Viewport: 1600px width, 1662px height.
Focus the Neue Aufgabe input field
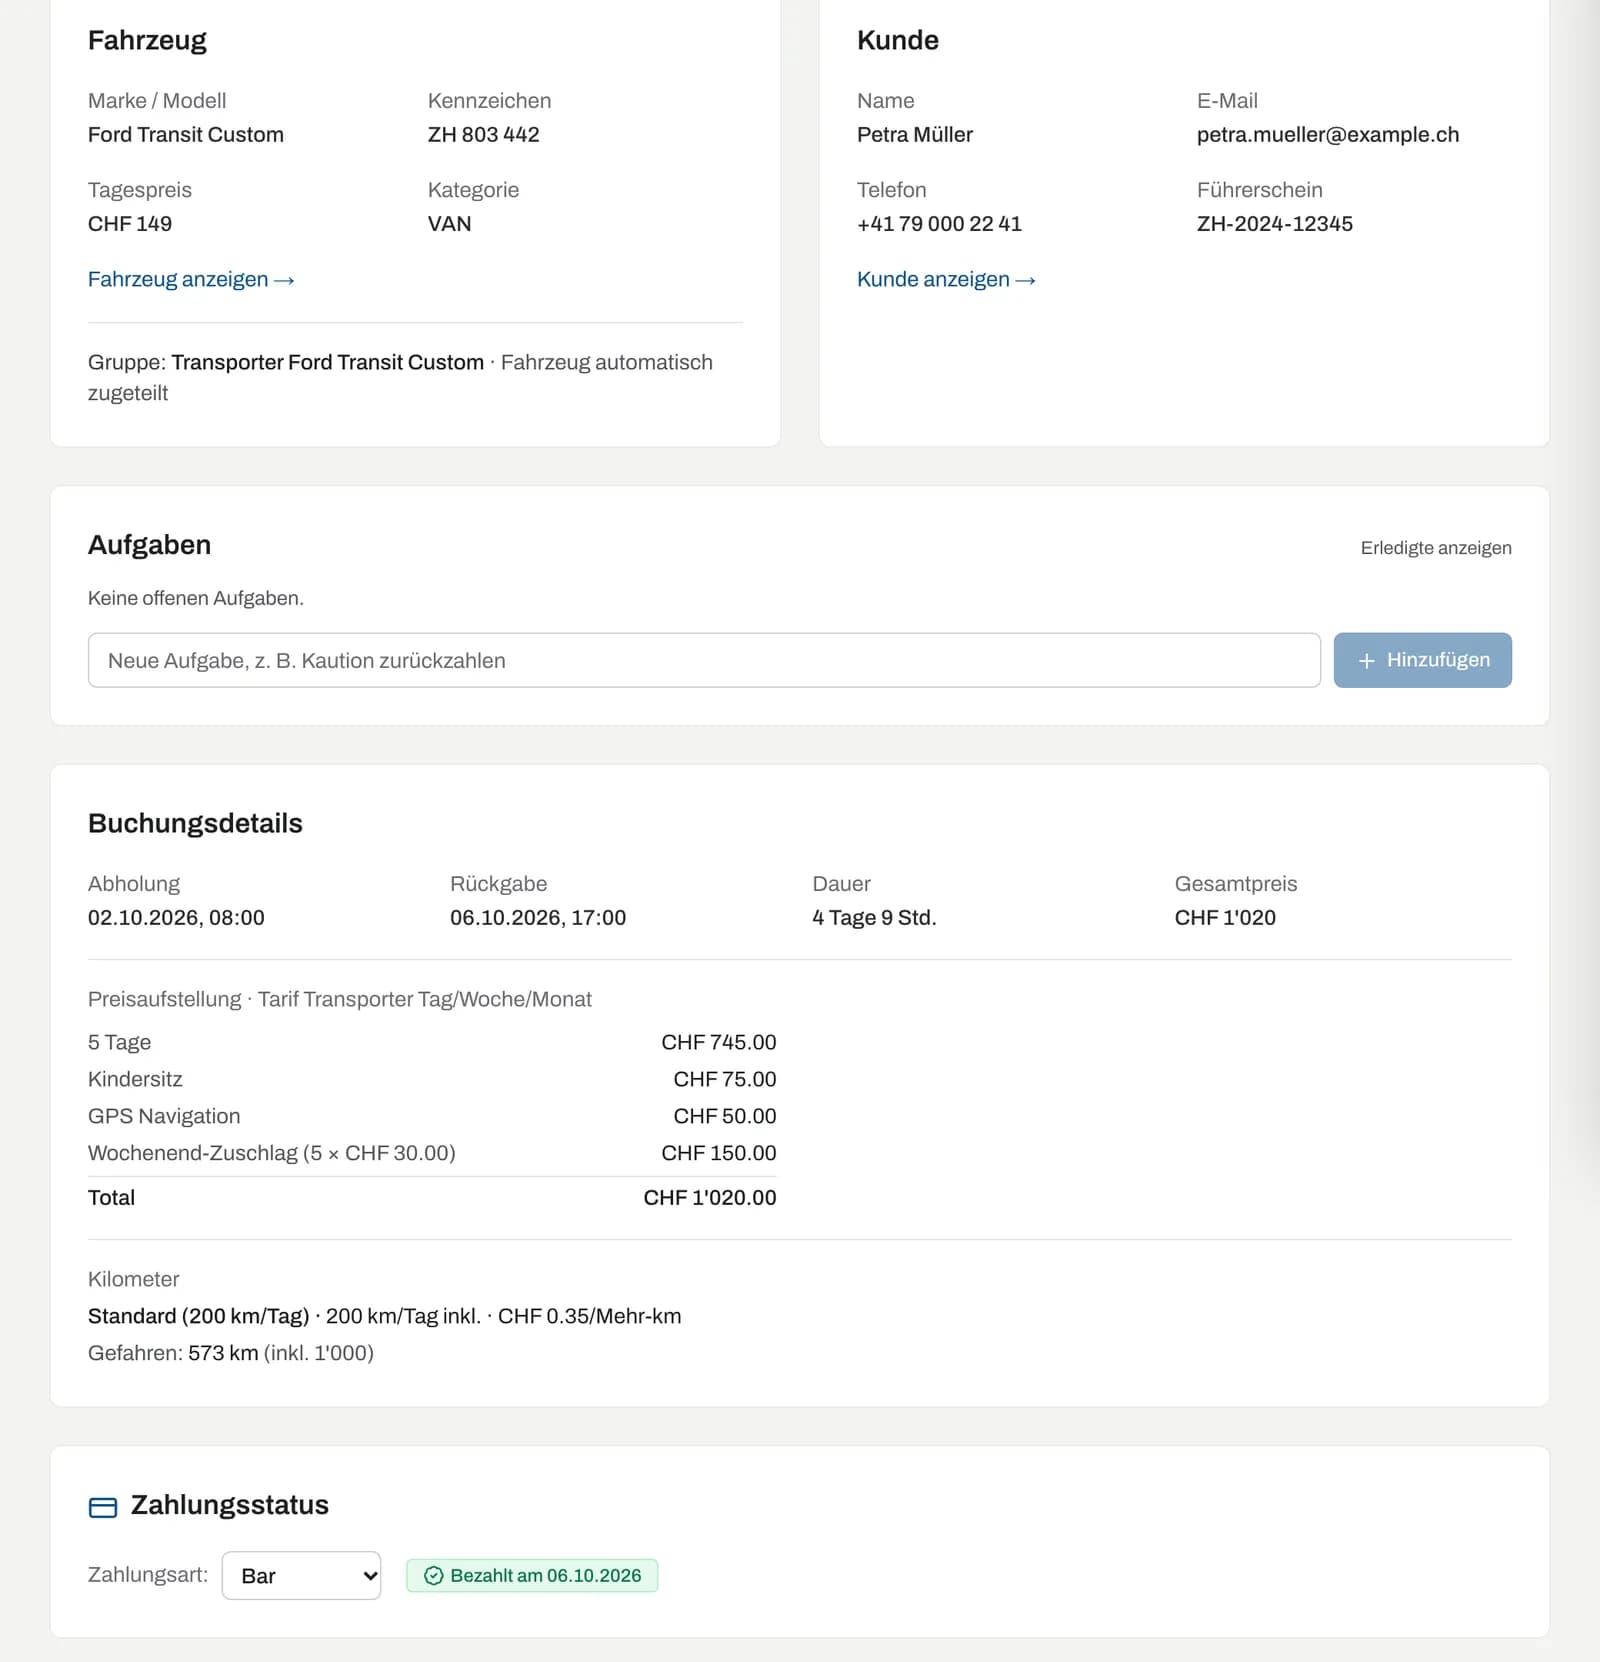(x=704, y=660)
